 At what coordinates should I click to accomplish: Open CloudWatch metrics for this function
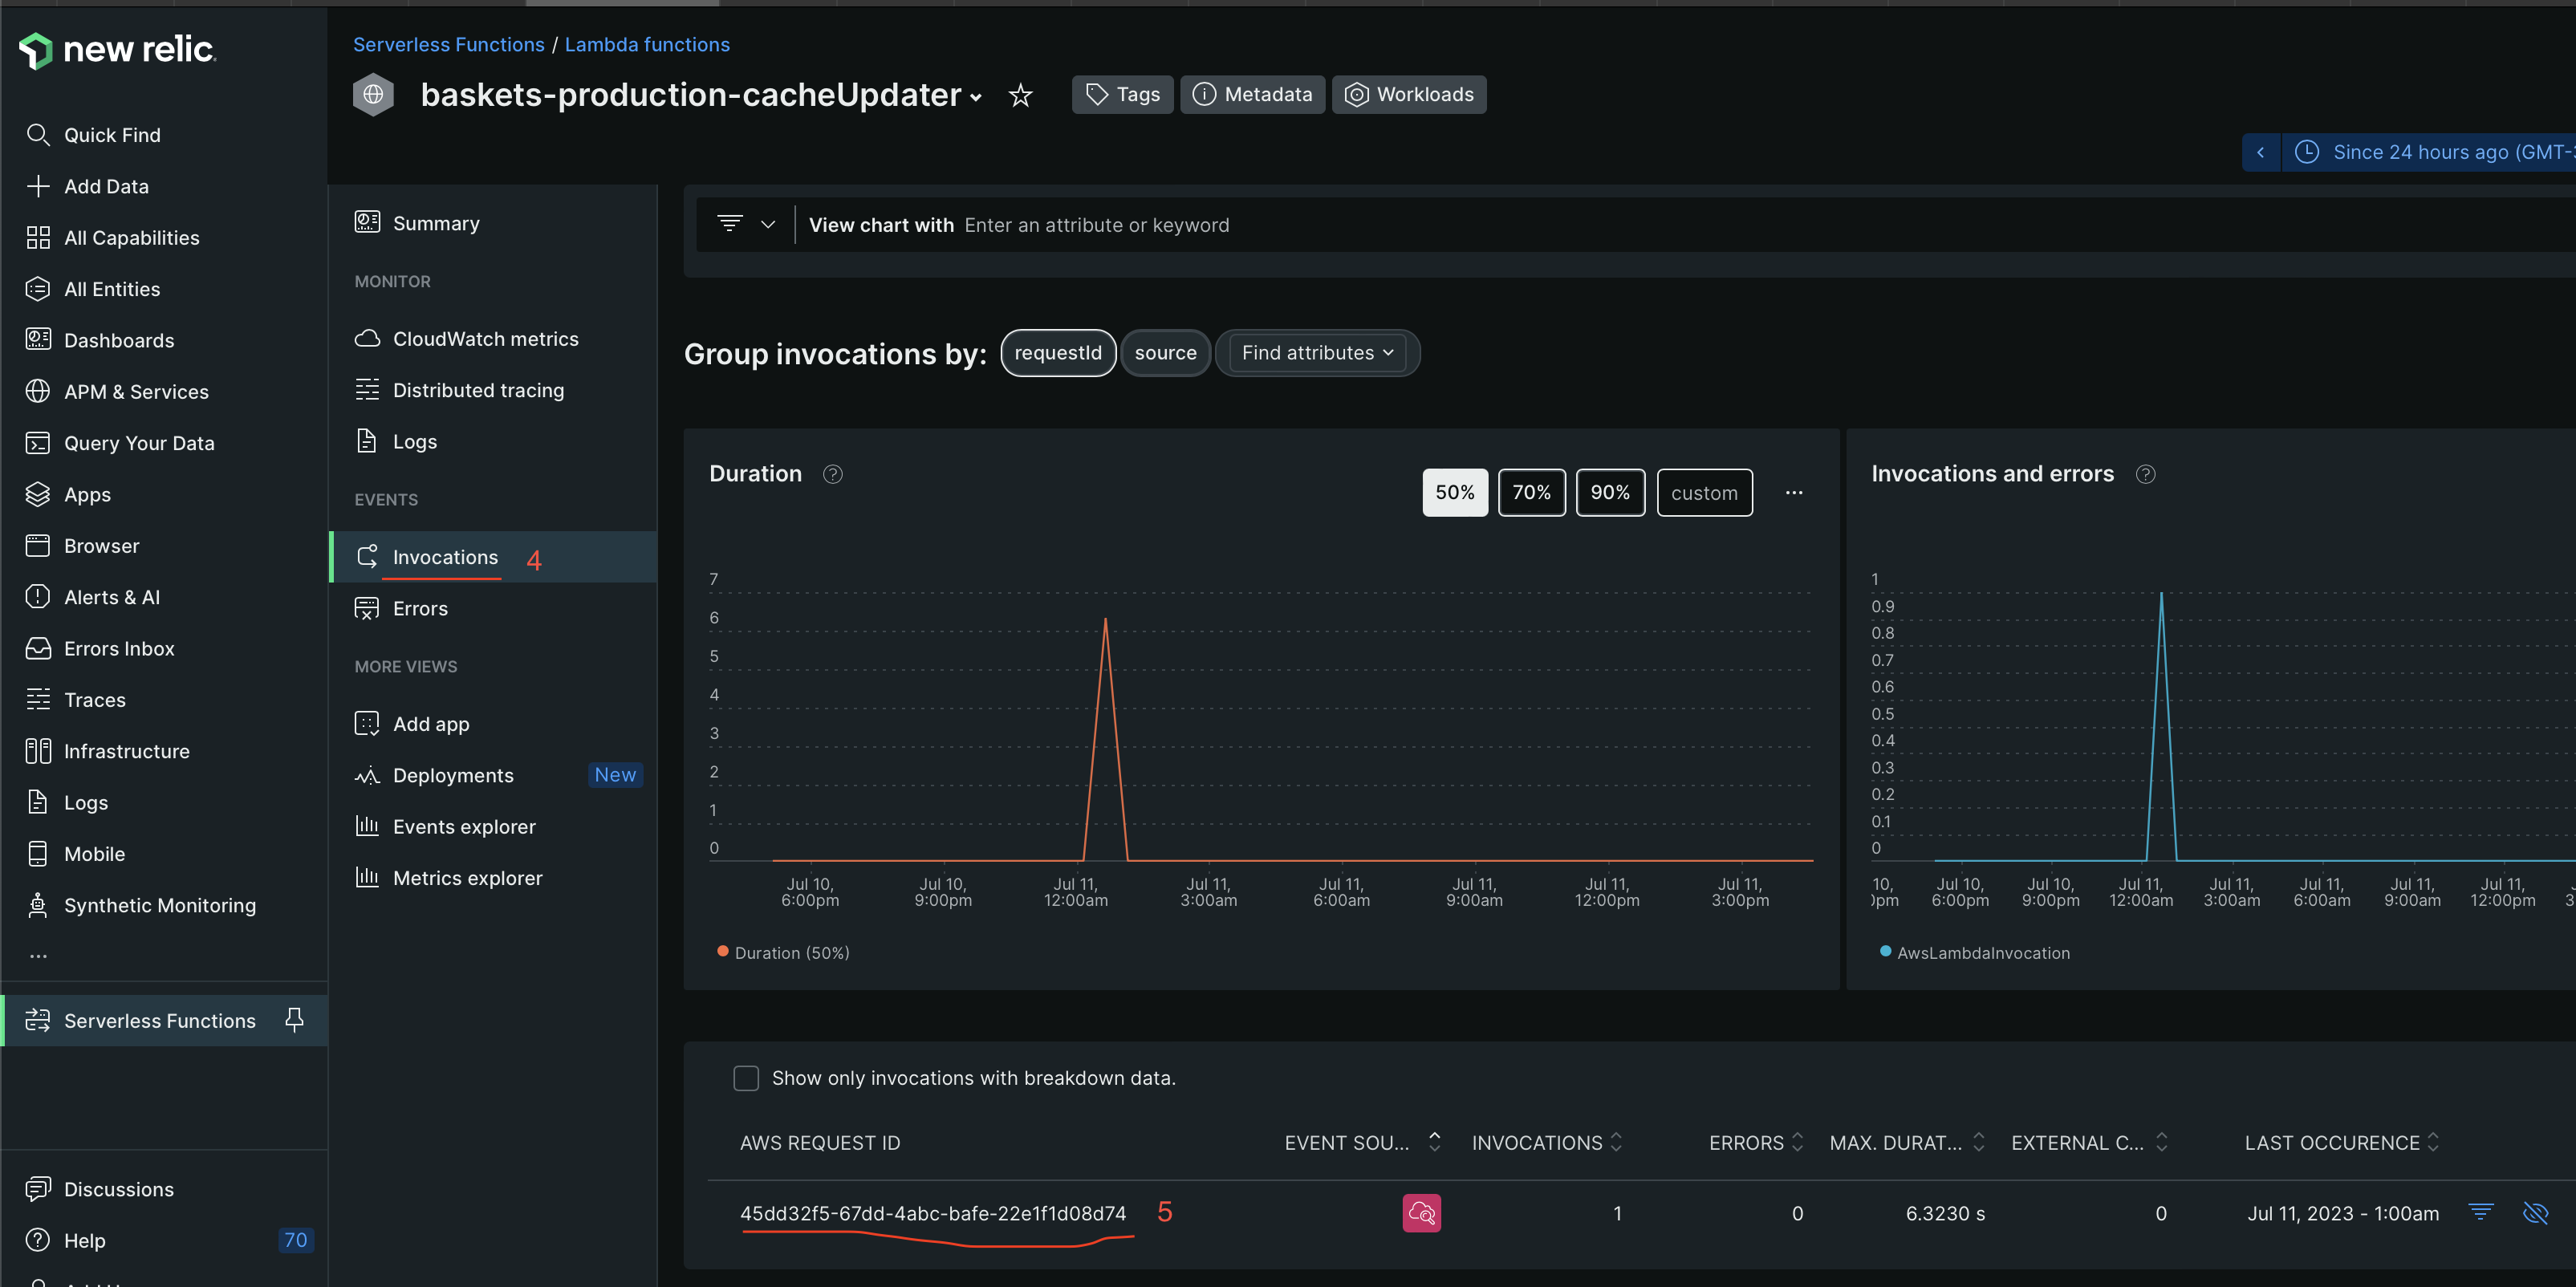click(x=486, y=338)
